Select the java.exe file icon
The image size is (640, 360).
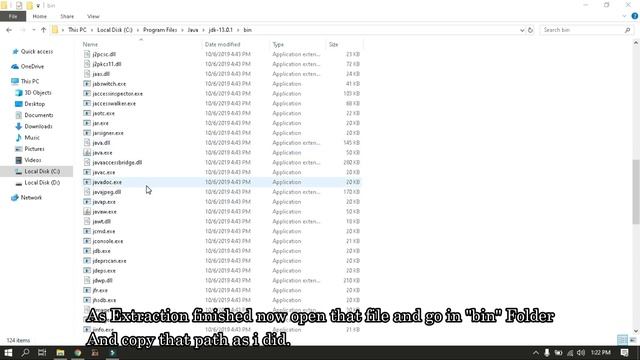tap(87, 152)
